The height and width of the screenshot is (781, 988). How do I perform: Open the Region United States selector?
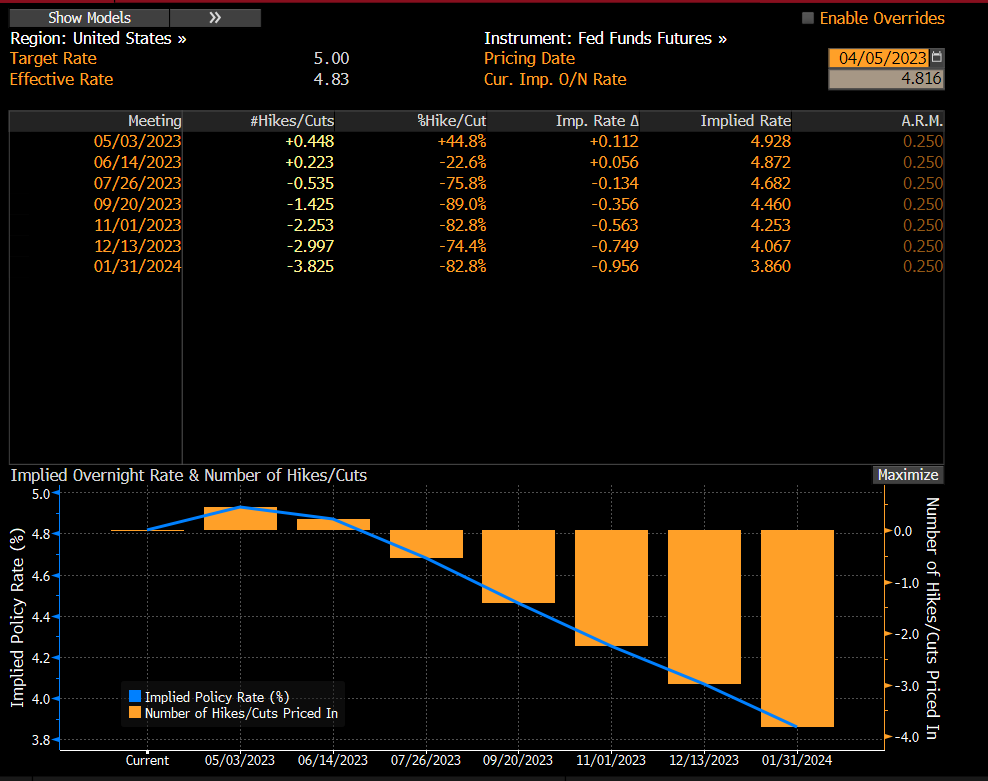click(x=98, y=39)
